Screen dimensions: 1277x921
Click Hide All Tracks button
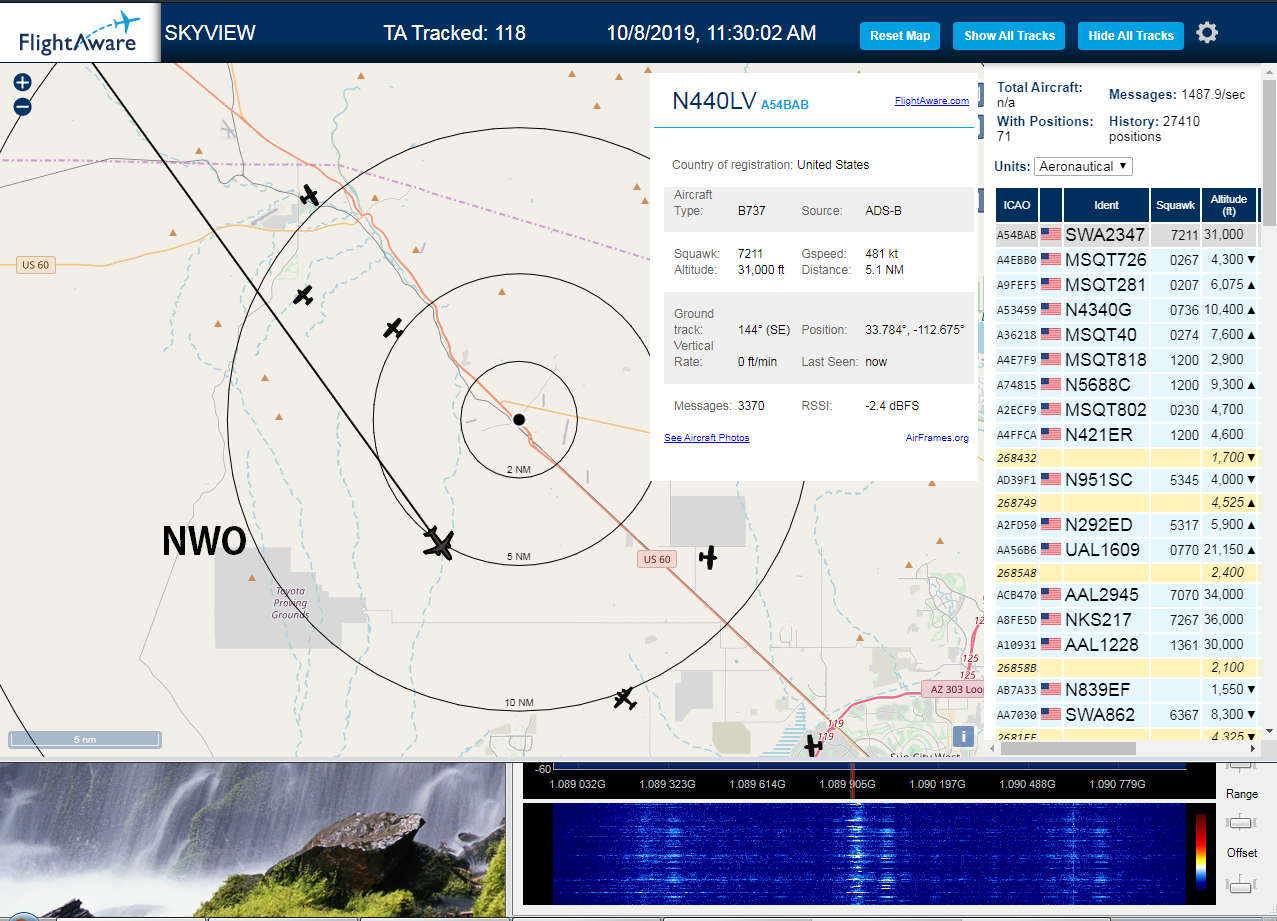[x=1131, y=36]
